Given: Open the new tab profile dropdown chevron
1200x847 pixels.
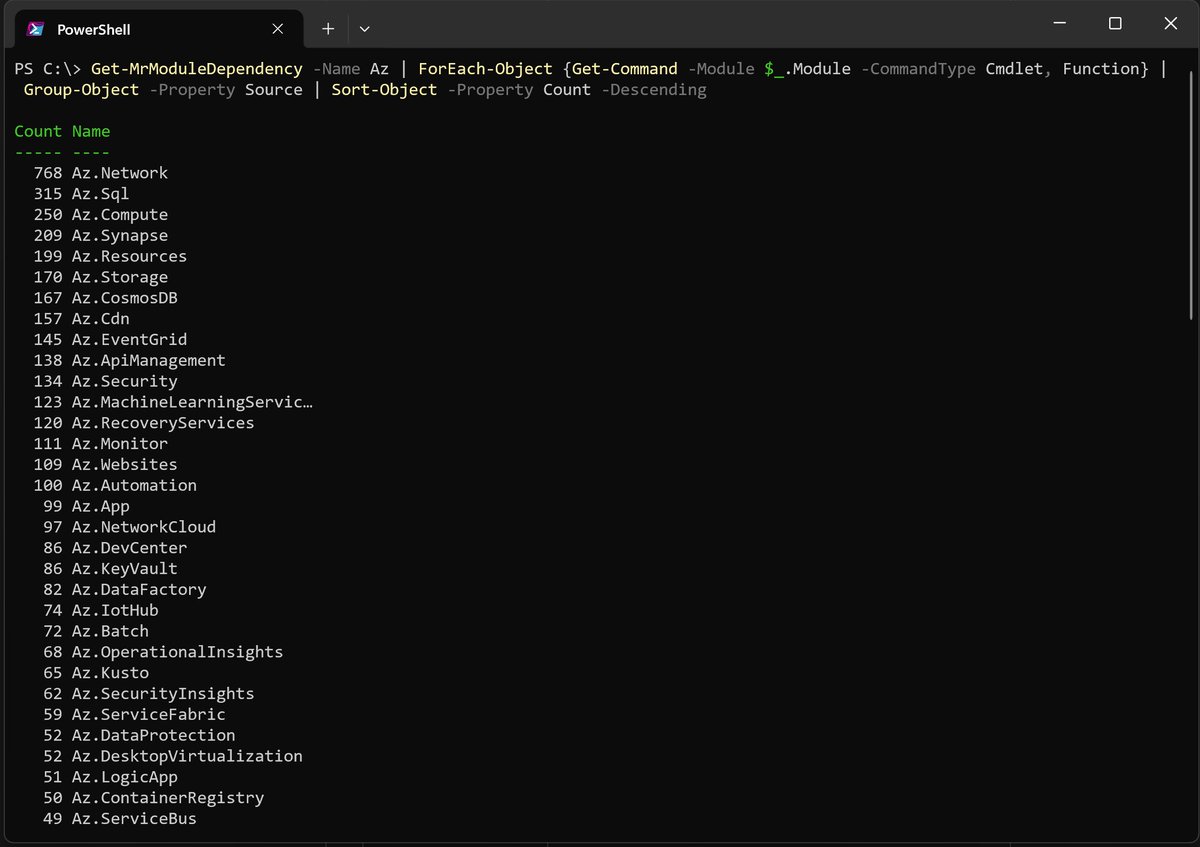Looking at the screenshot, I should [364, 29].
